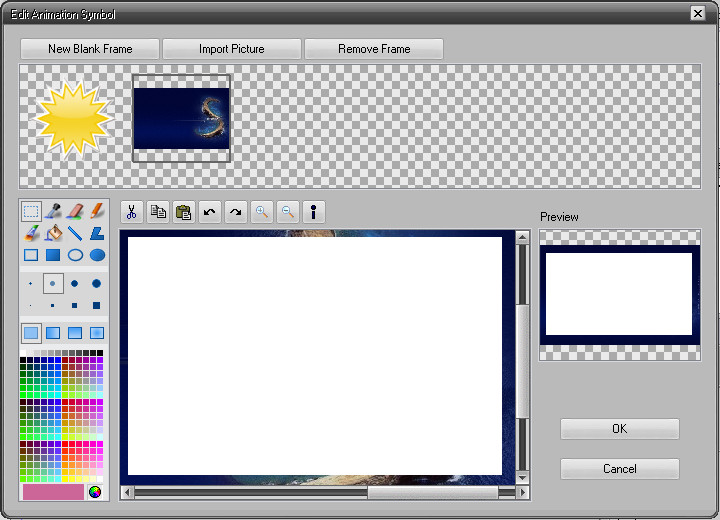Select the filled rectangle tool

[x=53, y=255]
